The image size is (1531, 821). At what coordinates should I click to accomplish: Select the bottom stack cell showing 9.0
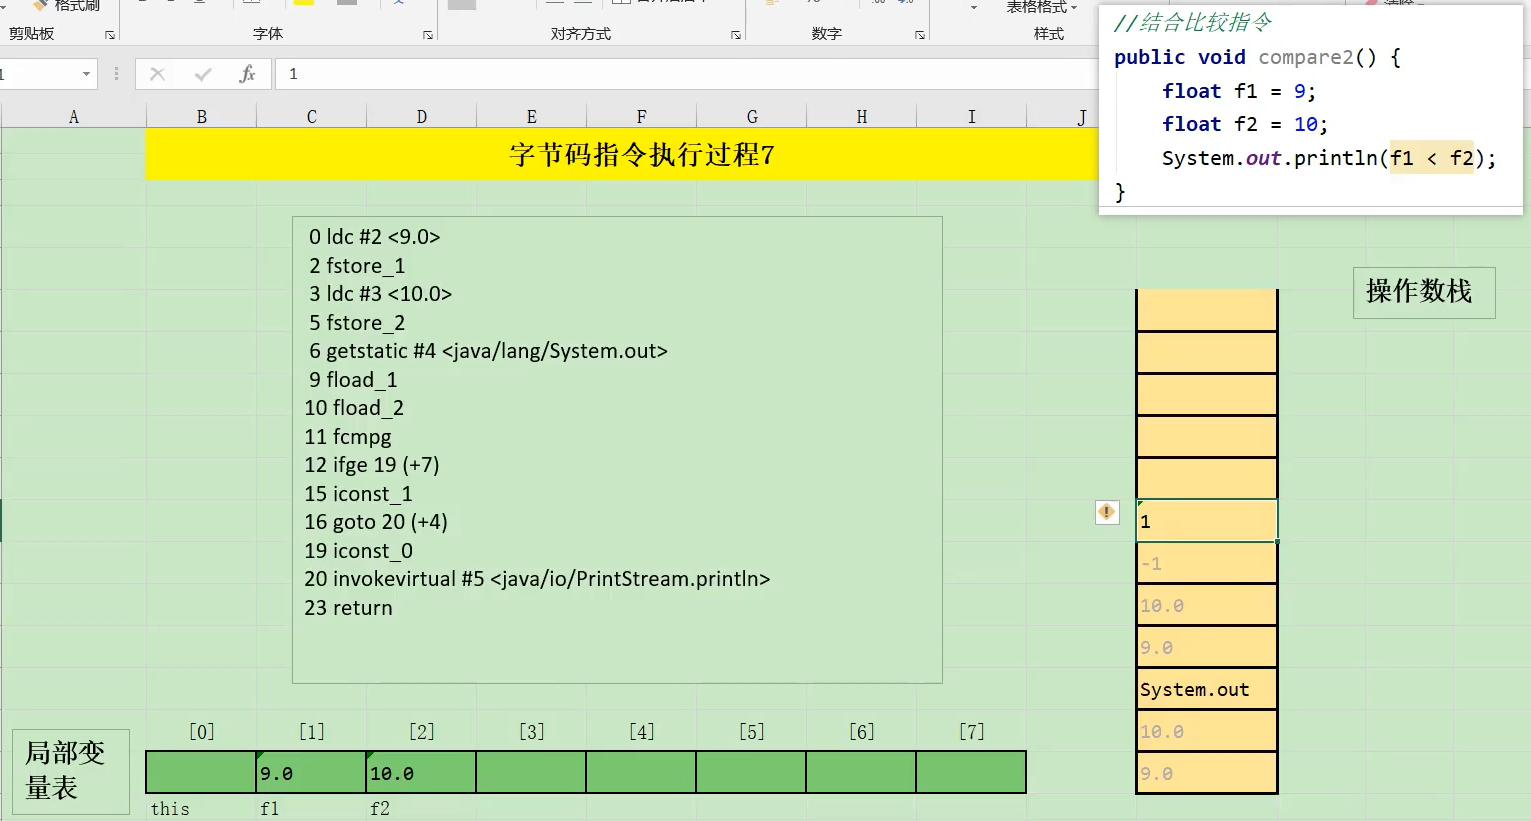click(1207, 773)
